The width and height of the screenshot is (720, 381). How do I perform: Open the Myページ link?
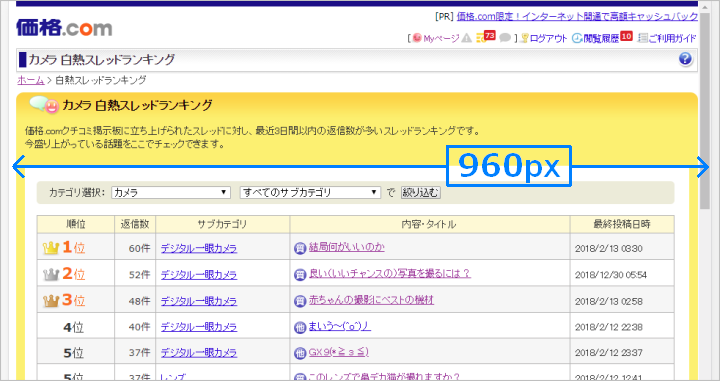[441, 39]
